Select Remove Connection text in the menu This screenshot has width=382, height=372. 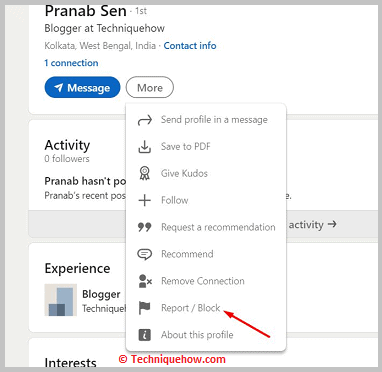[x=203, y=281]
